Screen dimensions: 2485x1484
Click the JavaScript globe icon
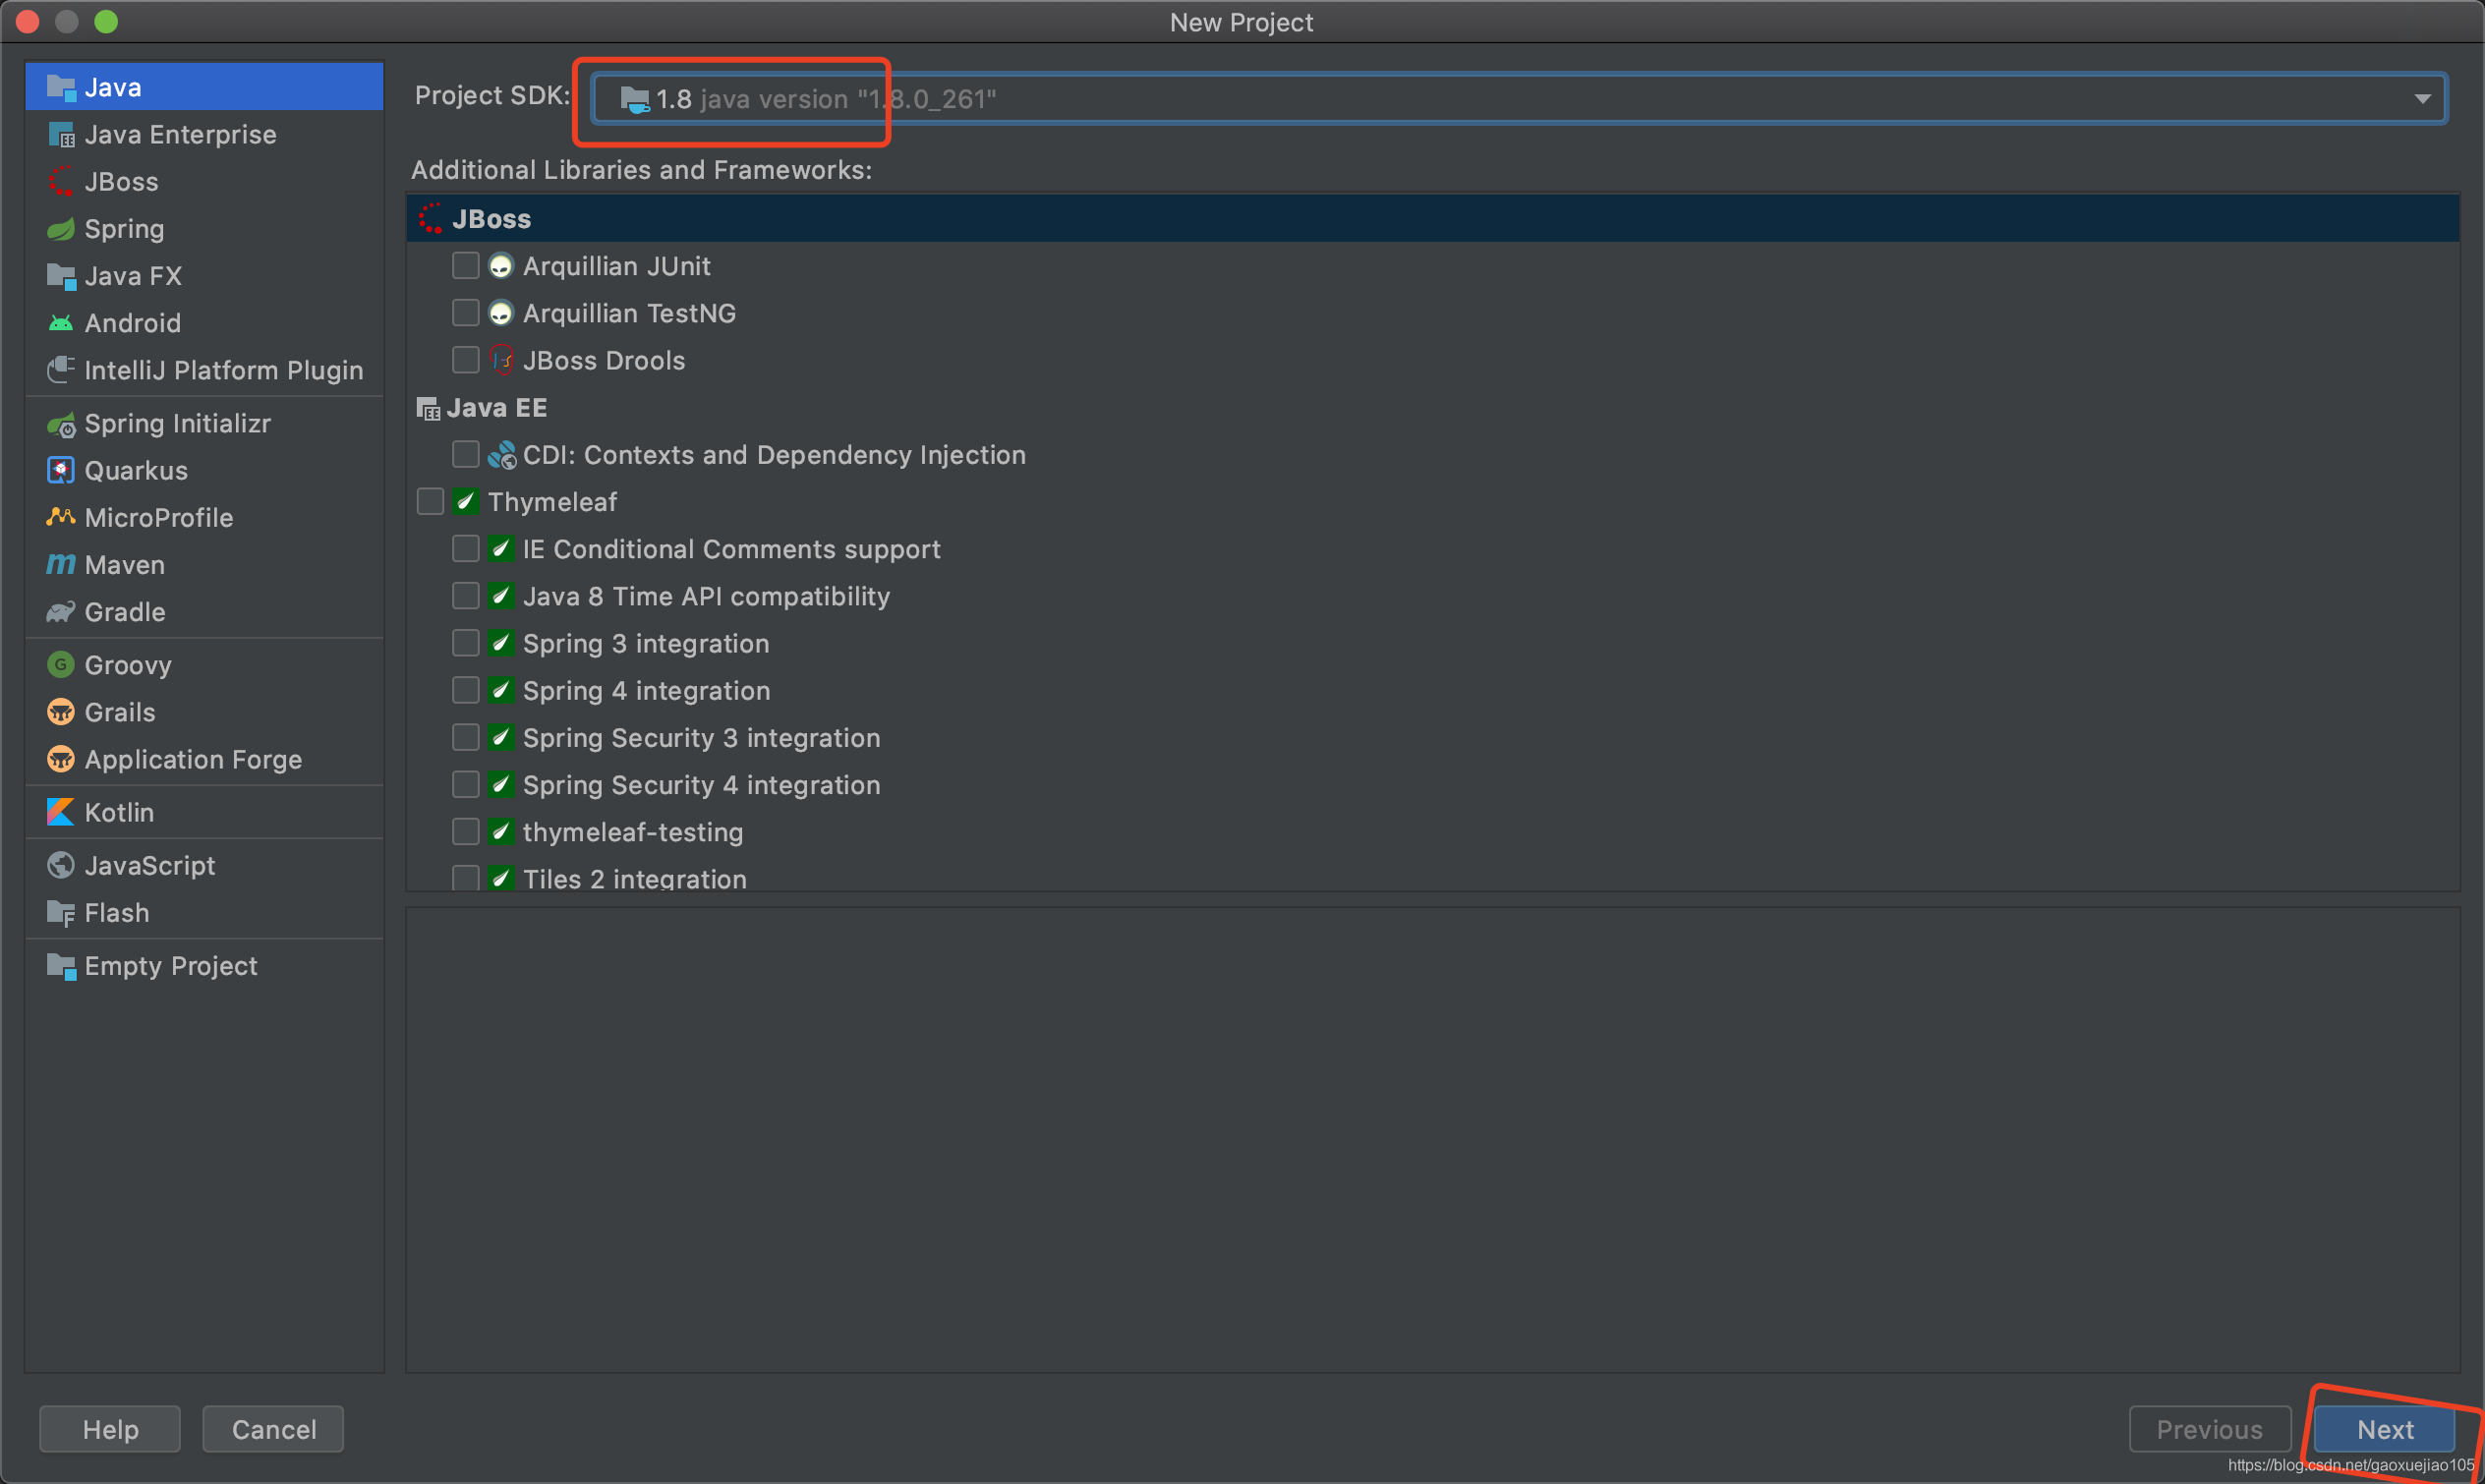click(61, 865)
